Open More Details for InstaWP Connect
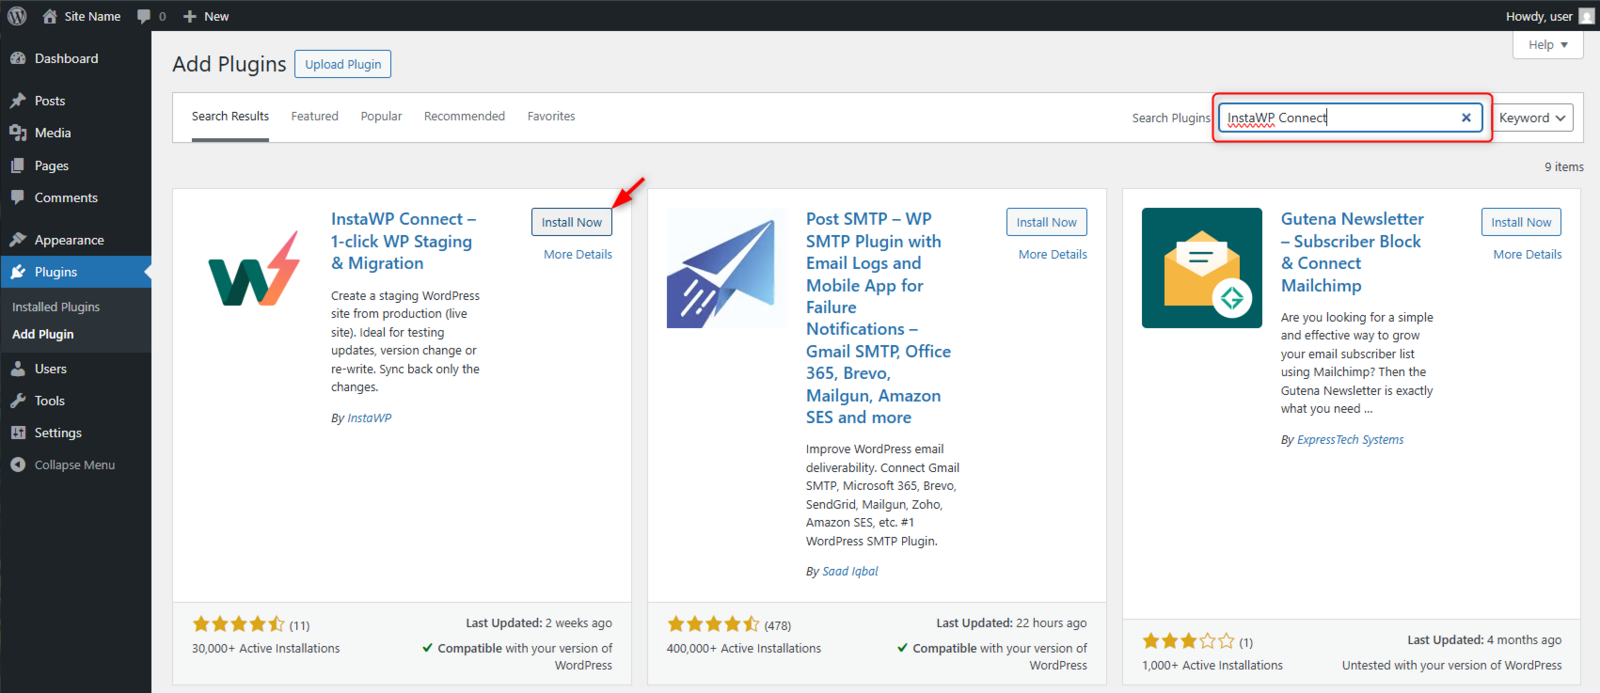 578,255
